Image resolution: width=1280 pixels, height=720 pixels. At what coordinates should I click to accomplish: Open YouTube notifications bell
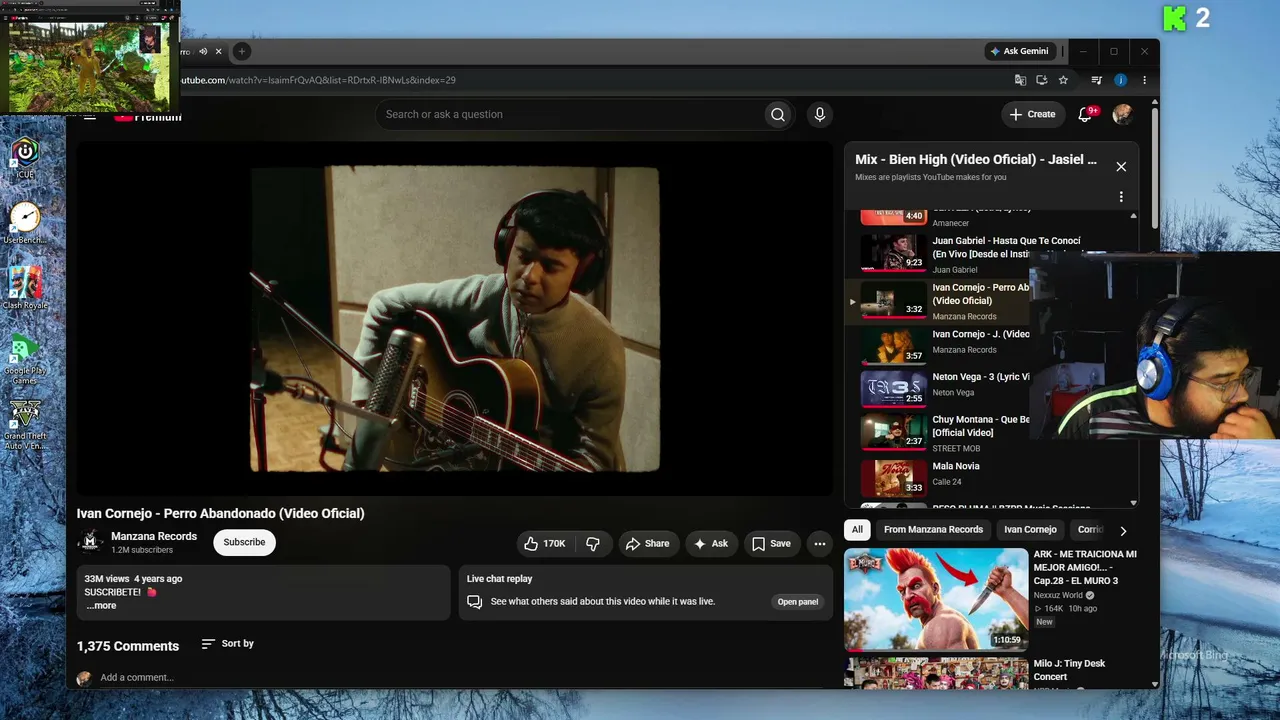pos(1085,114)
